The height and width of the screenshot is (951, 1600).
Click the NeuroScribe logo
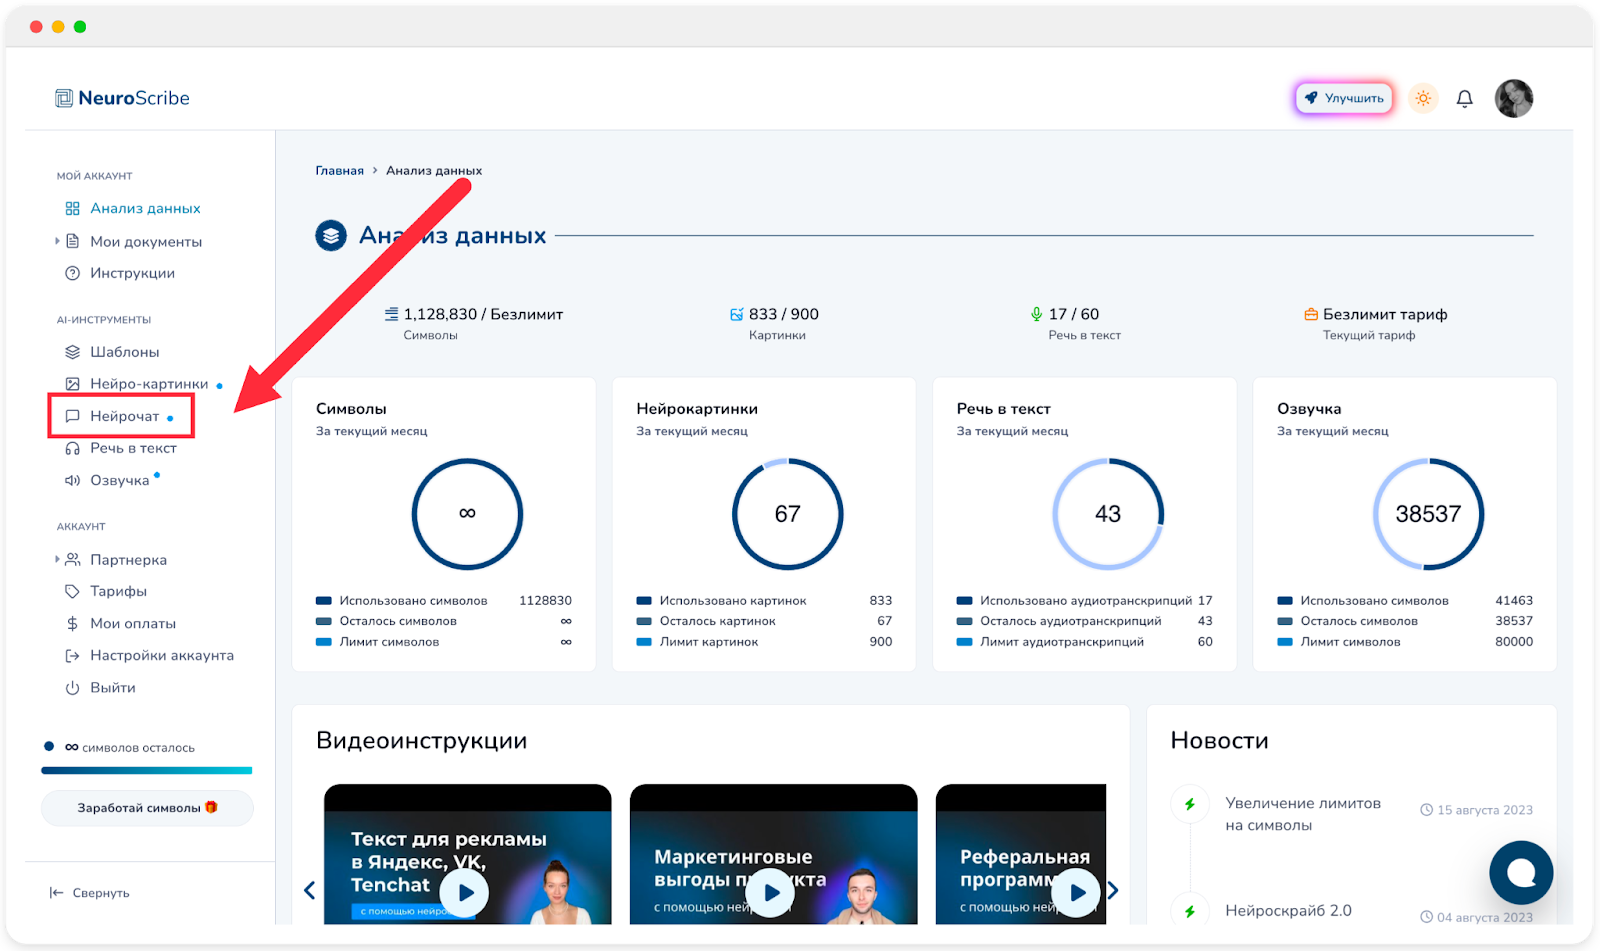[122, 98]
